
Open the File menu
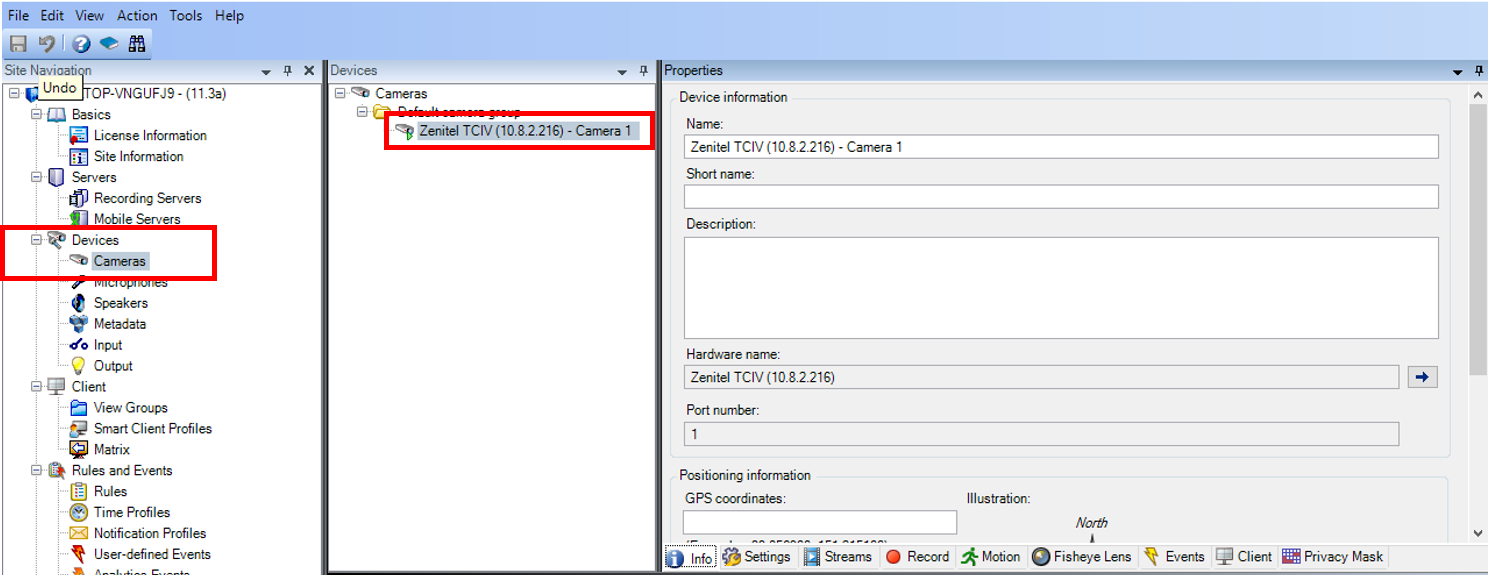[18, 16]
